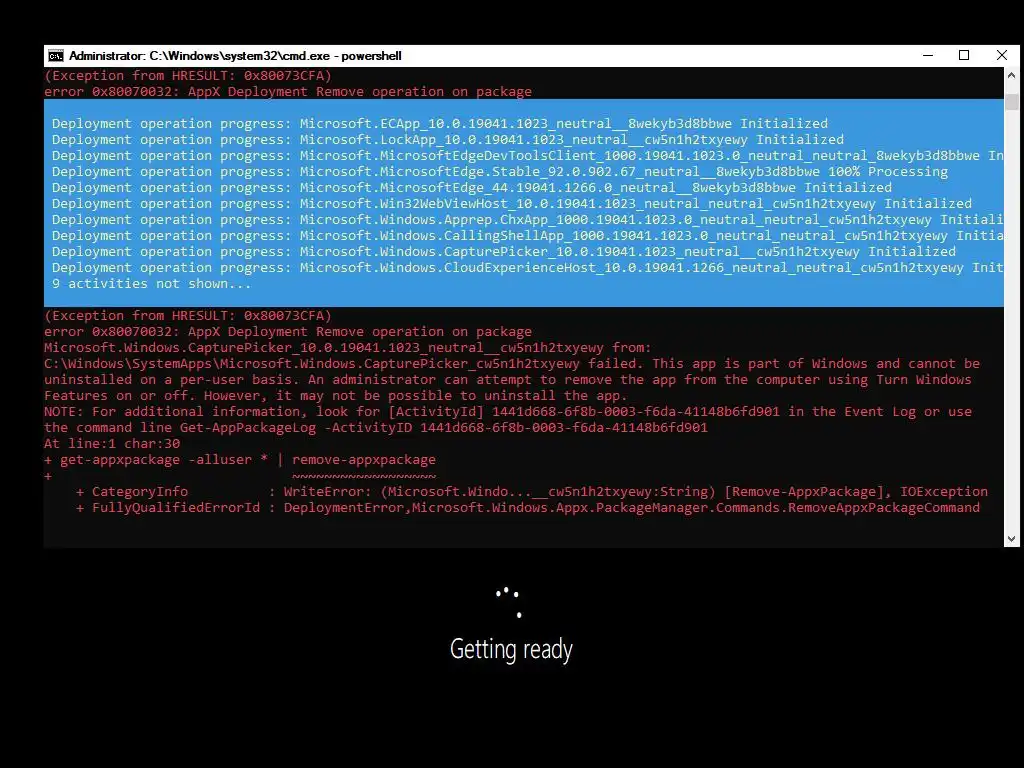Screen dimensions: 1024x768
Task: Click the '9 activities not shown...' text
Action: (152, 283)
